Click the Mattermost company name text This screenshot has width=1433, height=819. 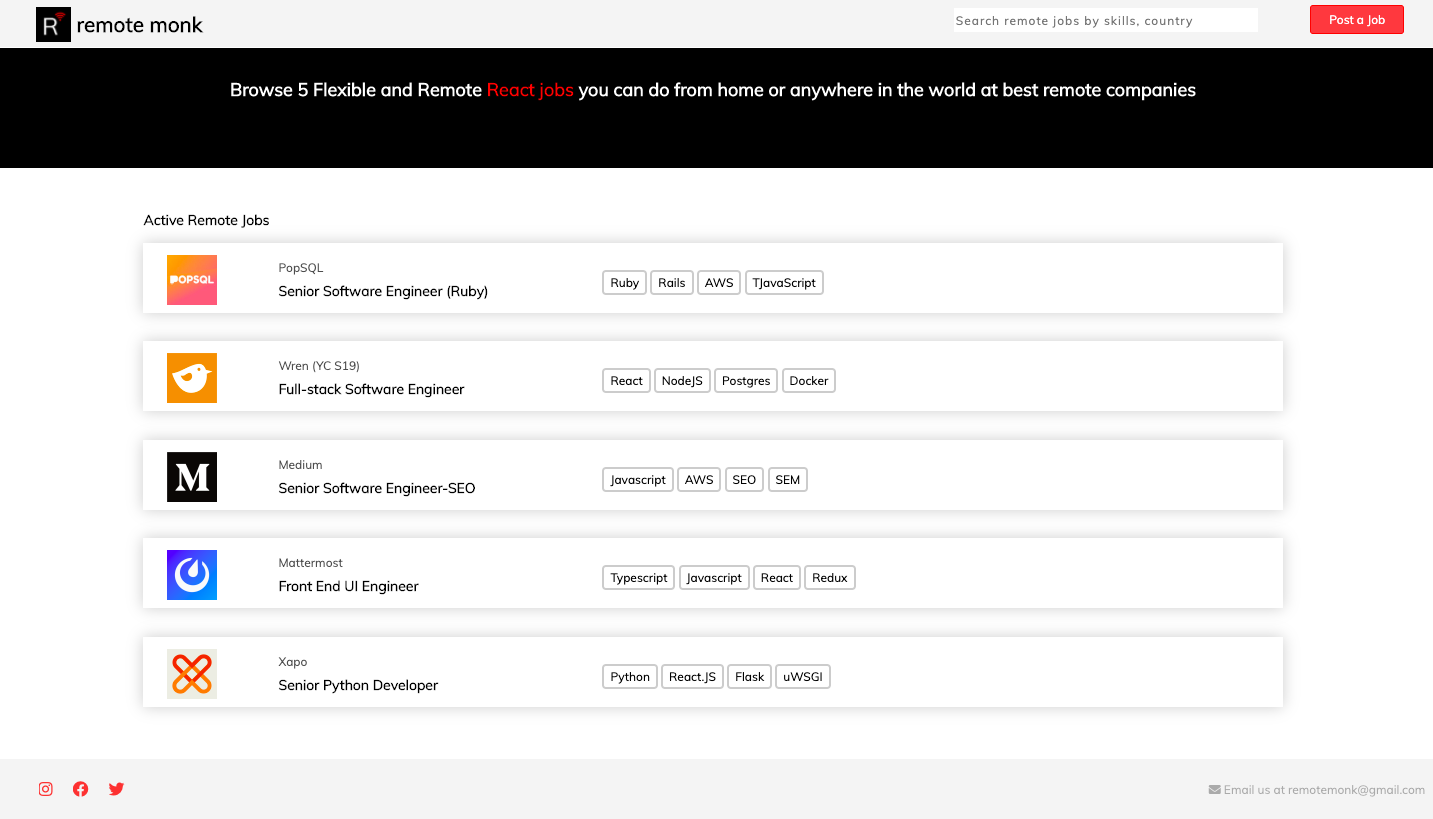311,563
